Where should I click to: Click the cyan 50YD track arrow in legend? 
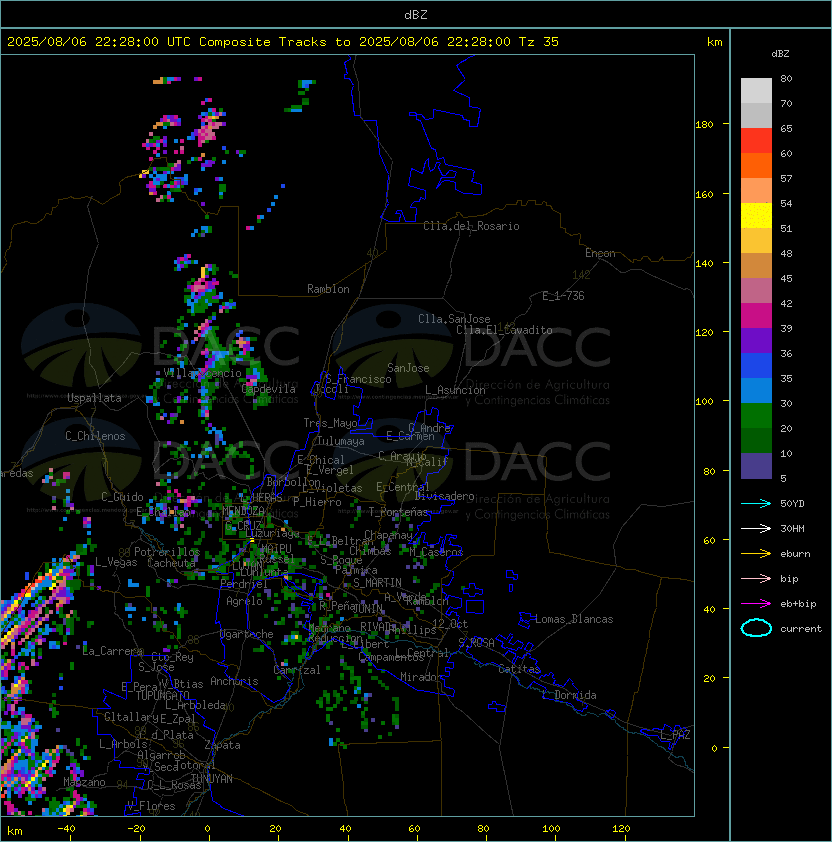pyautogui.click(x=756, y=503)
